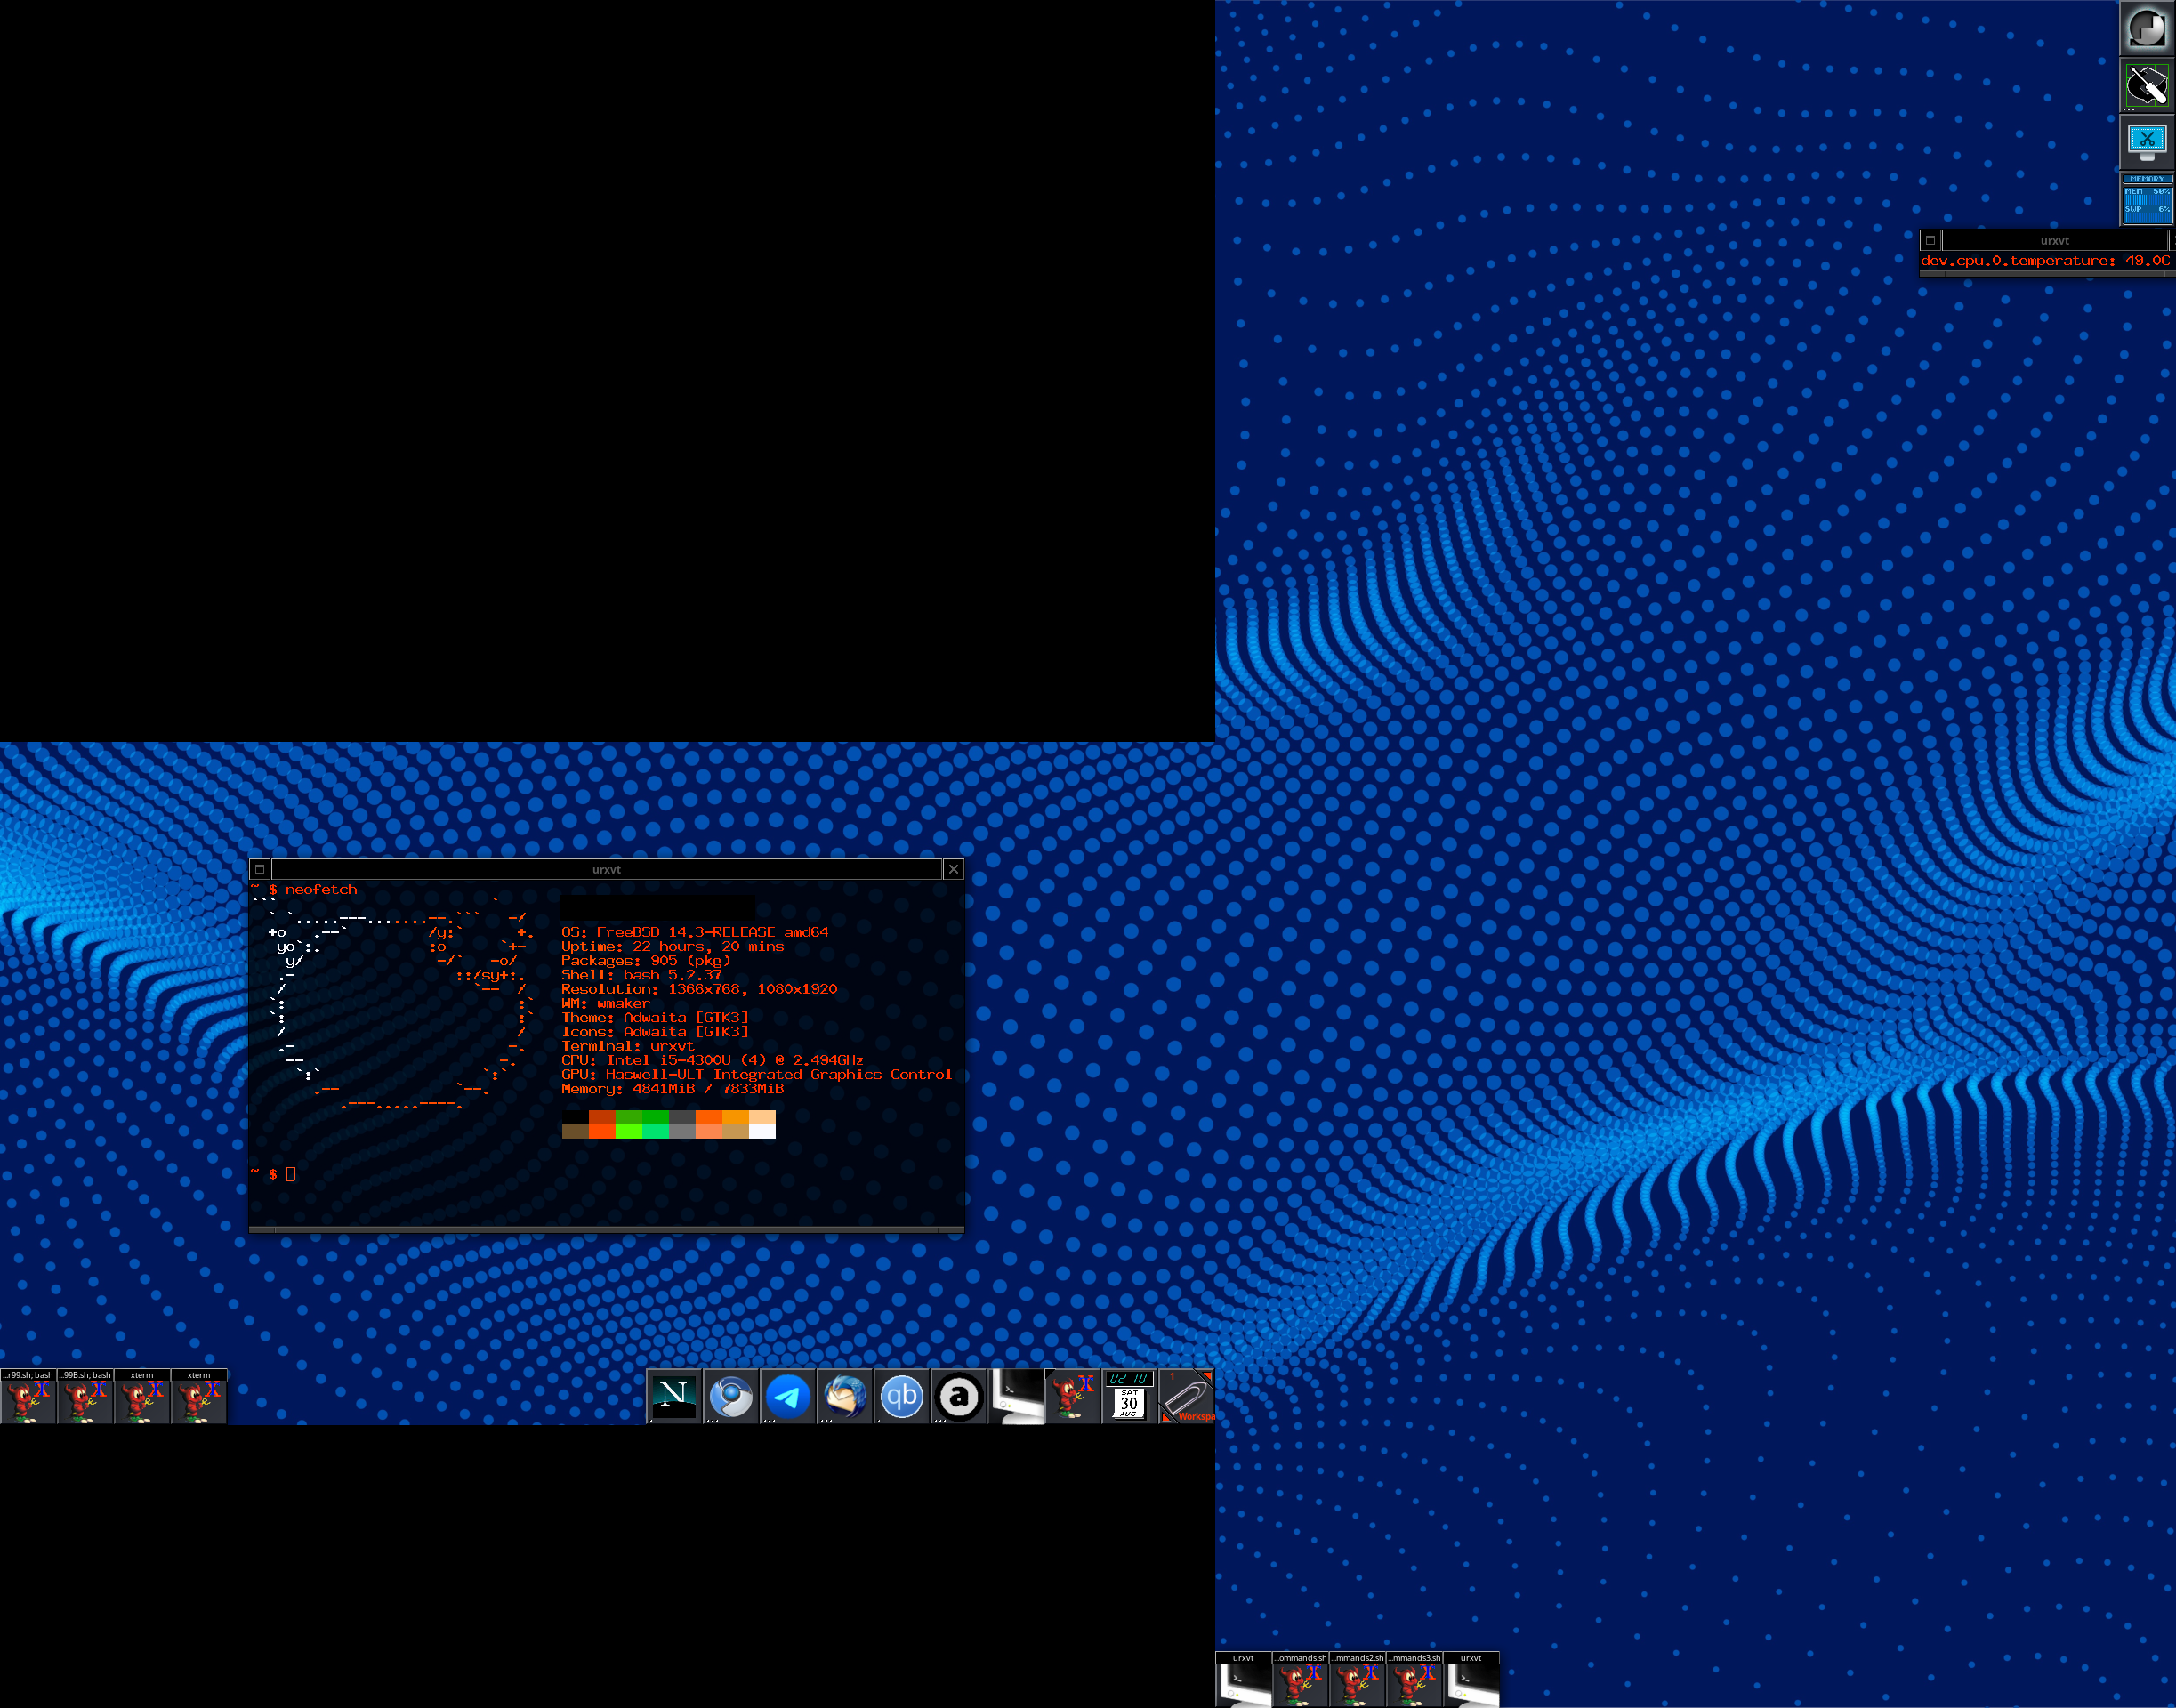The image size is (2176, 1708).
Task: Click 'Theme: Adwaita [GTK3]' line
Action: (655, 1017)
